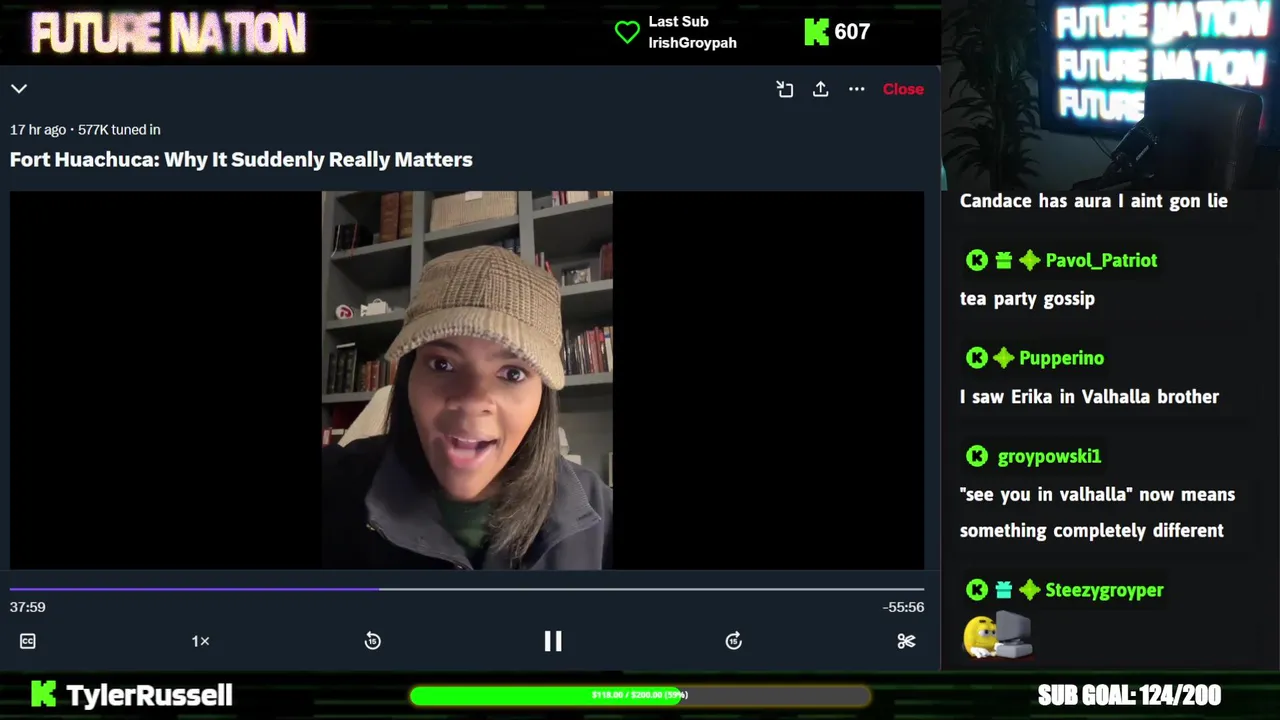
Task: Click the remaining time -55:56
Action: pos(903,607)
